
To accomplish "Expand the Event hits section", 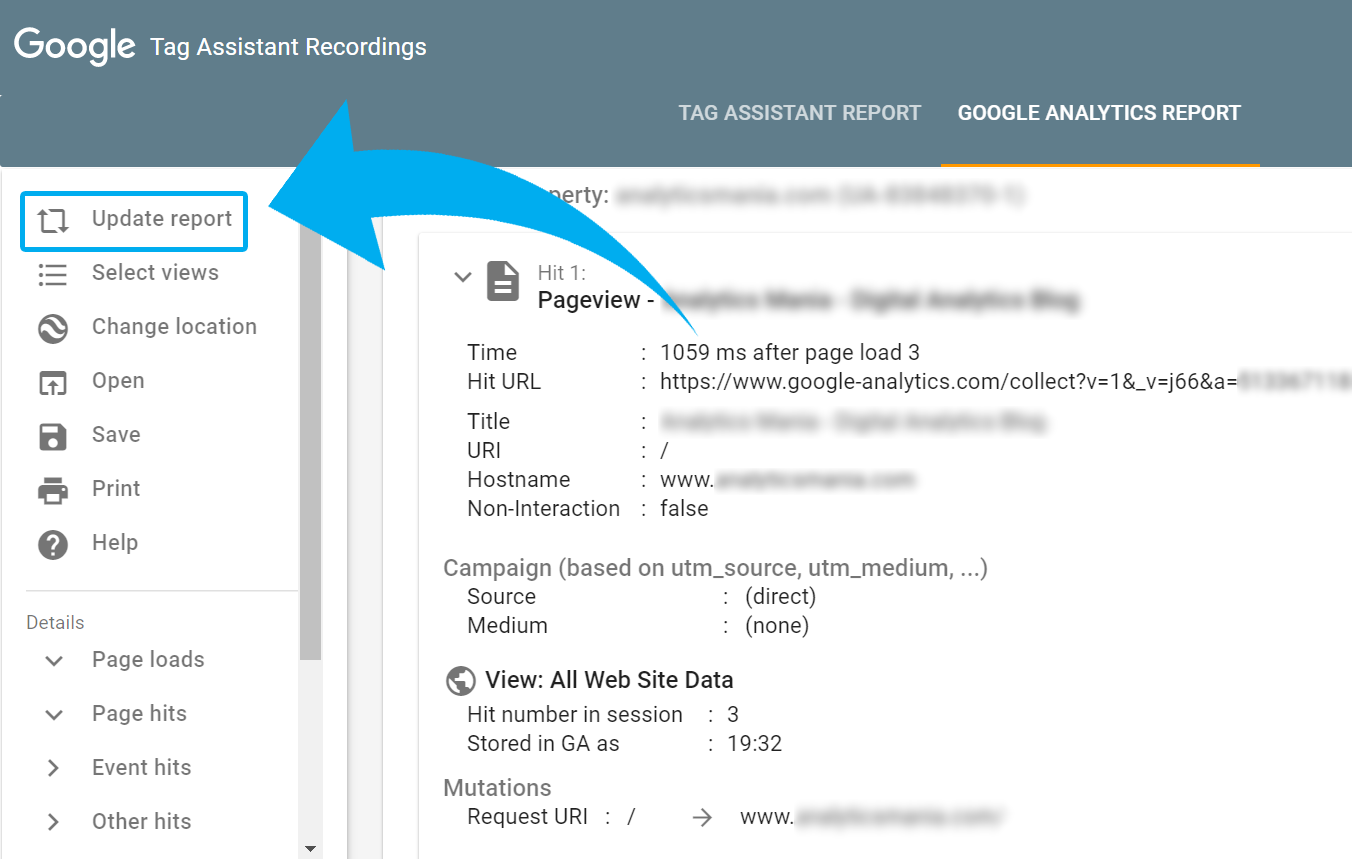I will pyautogui.click(x=54, y=768).
